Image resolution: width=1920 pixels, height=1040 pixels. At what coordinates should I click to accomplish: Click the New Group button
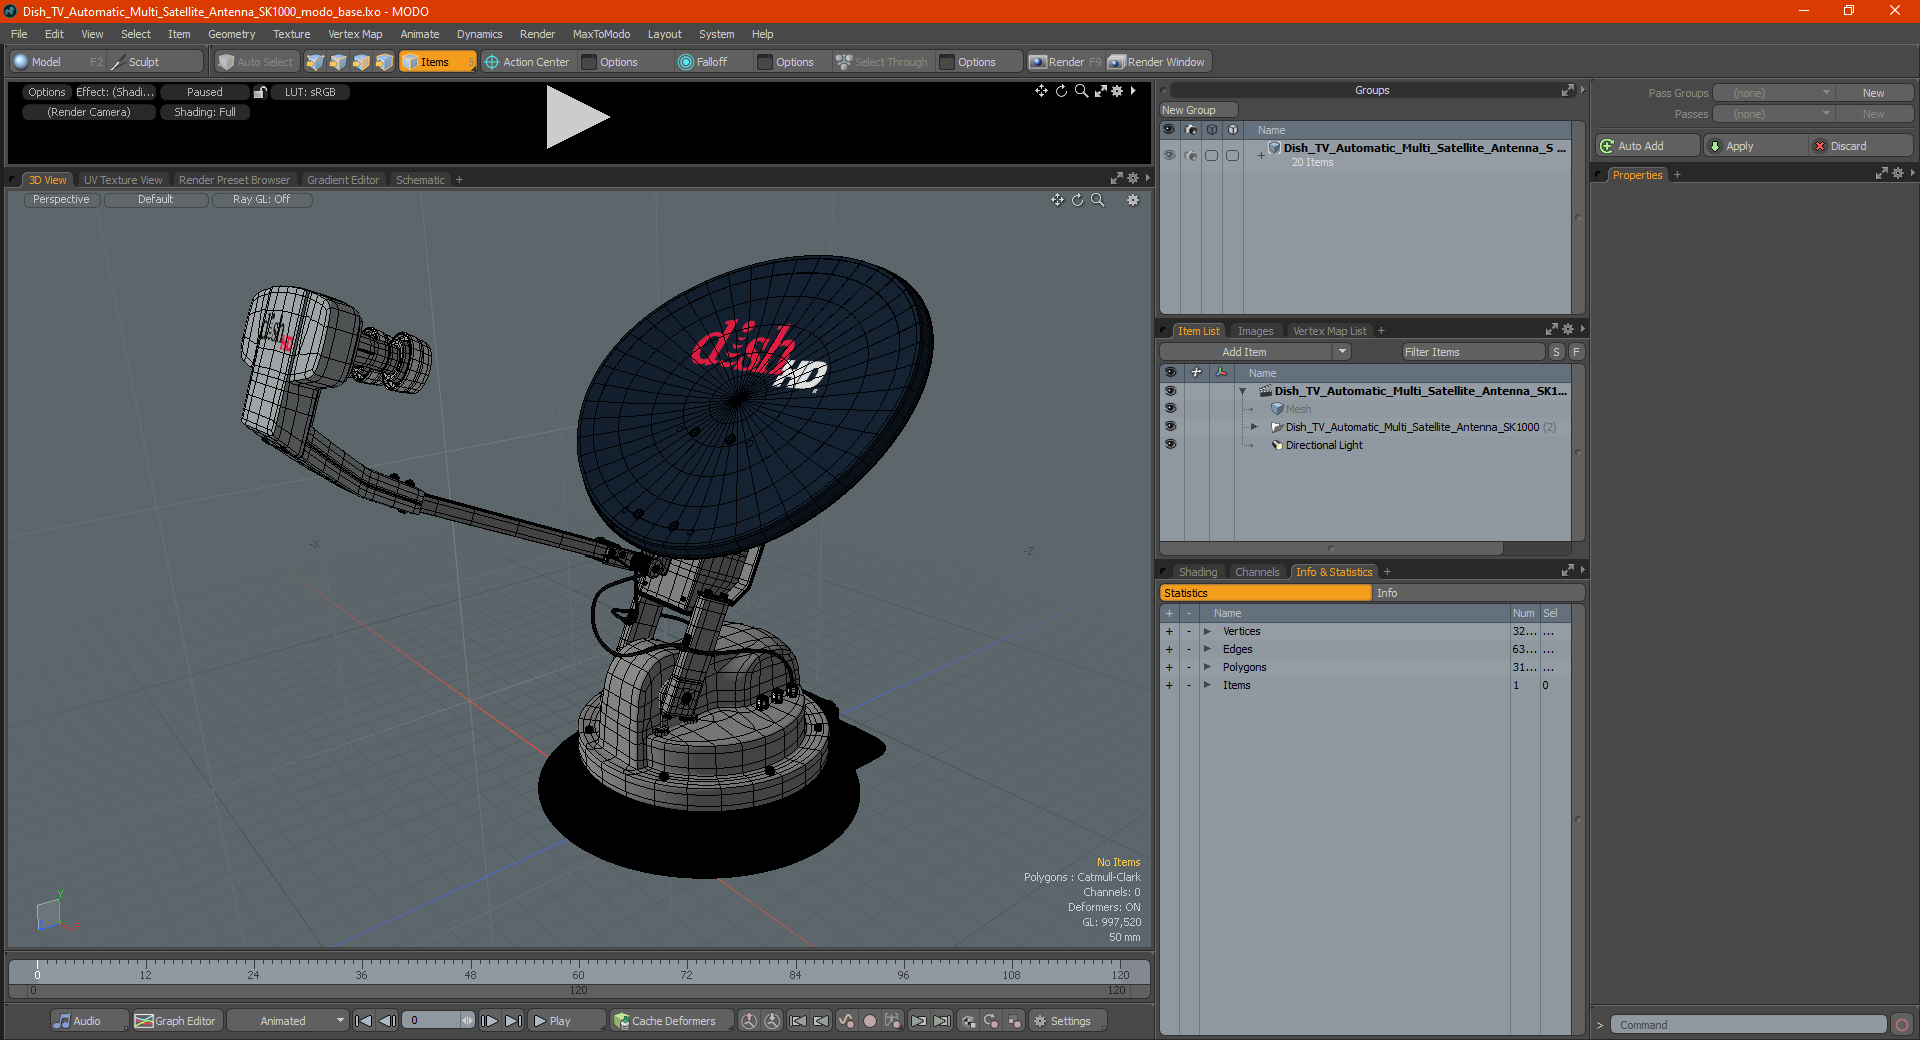[1198, 110]
